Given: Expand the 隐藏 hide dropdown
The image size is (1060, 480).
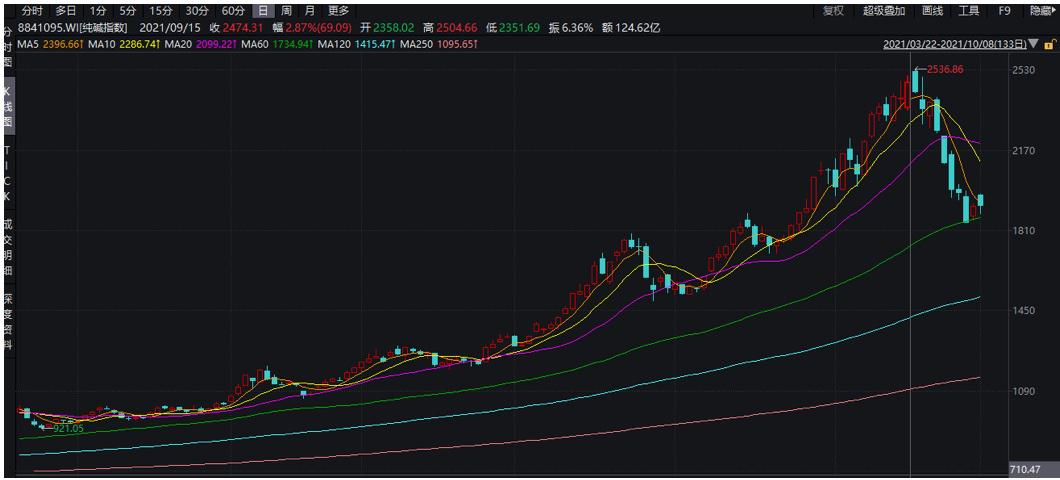Looking at the screenshot, I should [1040, 10].
